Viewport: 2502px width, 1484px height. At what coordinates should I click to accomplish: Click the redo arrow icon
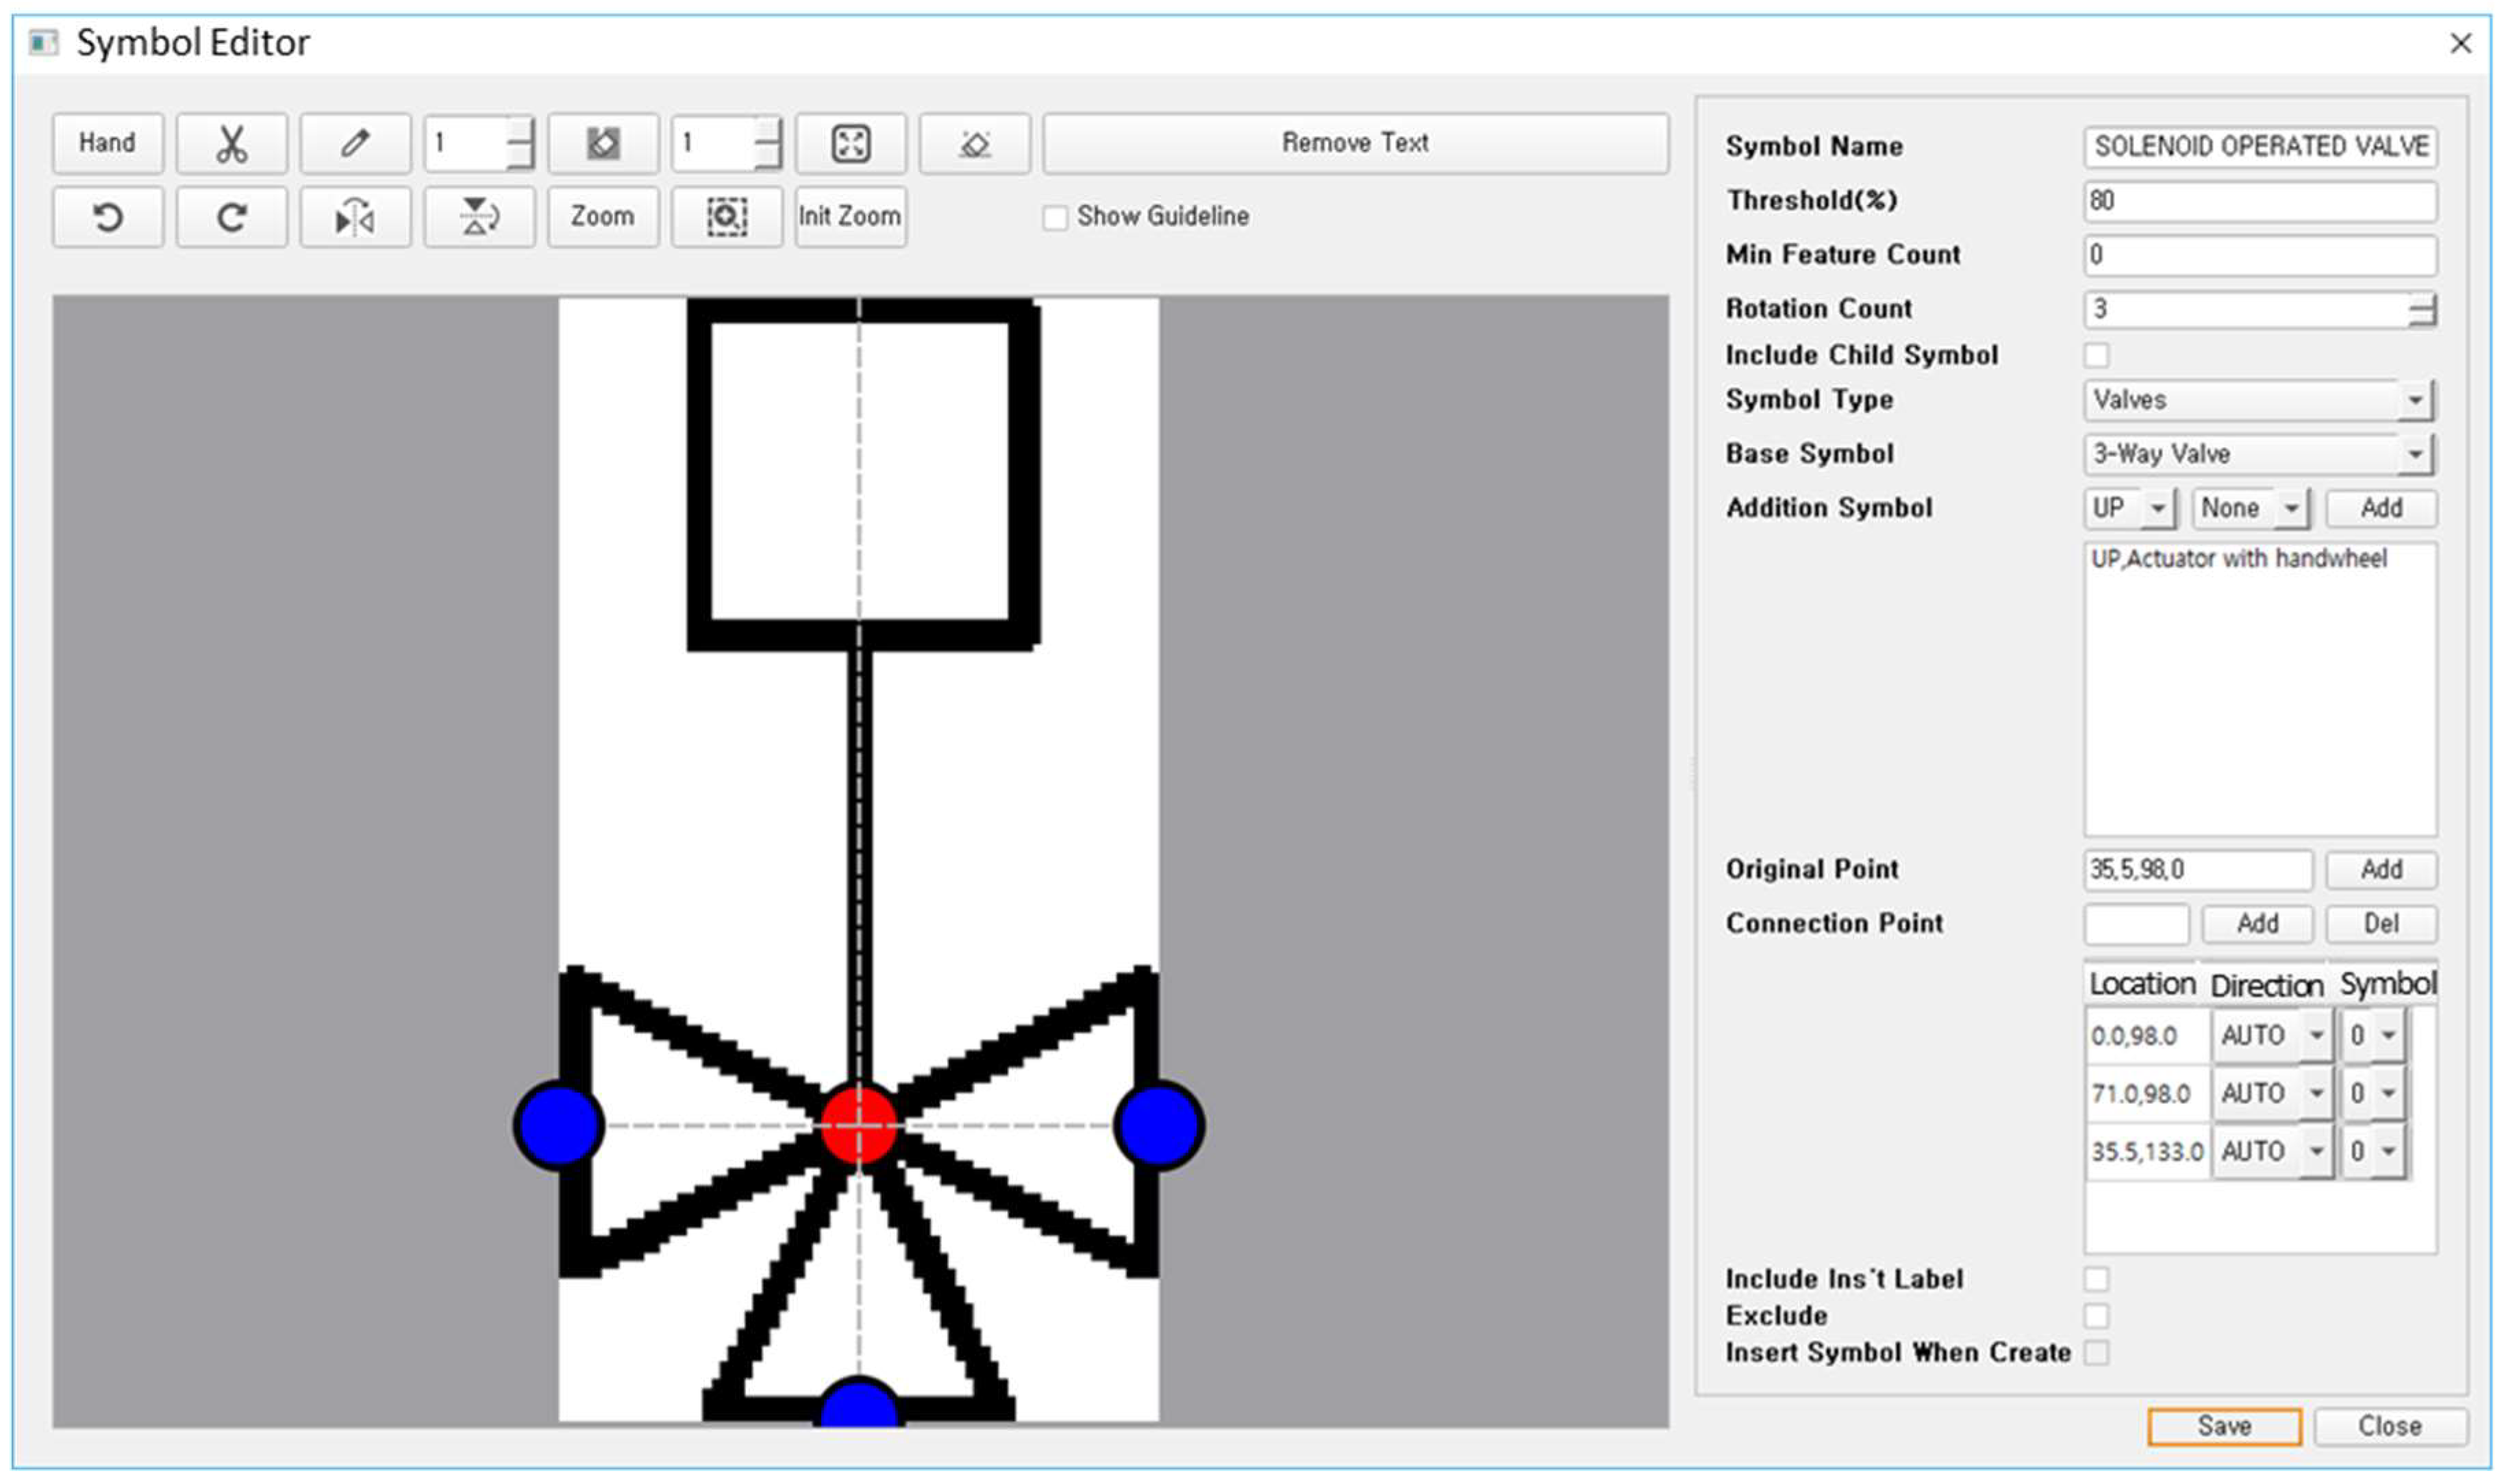coord(231,217)
